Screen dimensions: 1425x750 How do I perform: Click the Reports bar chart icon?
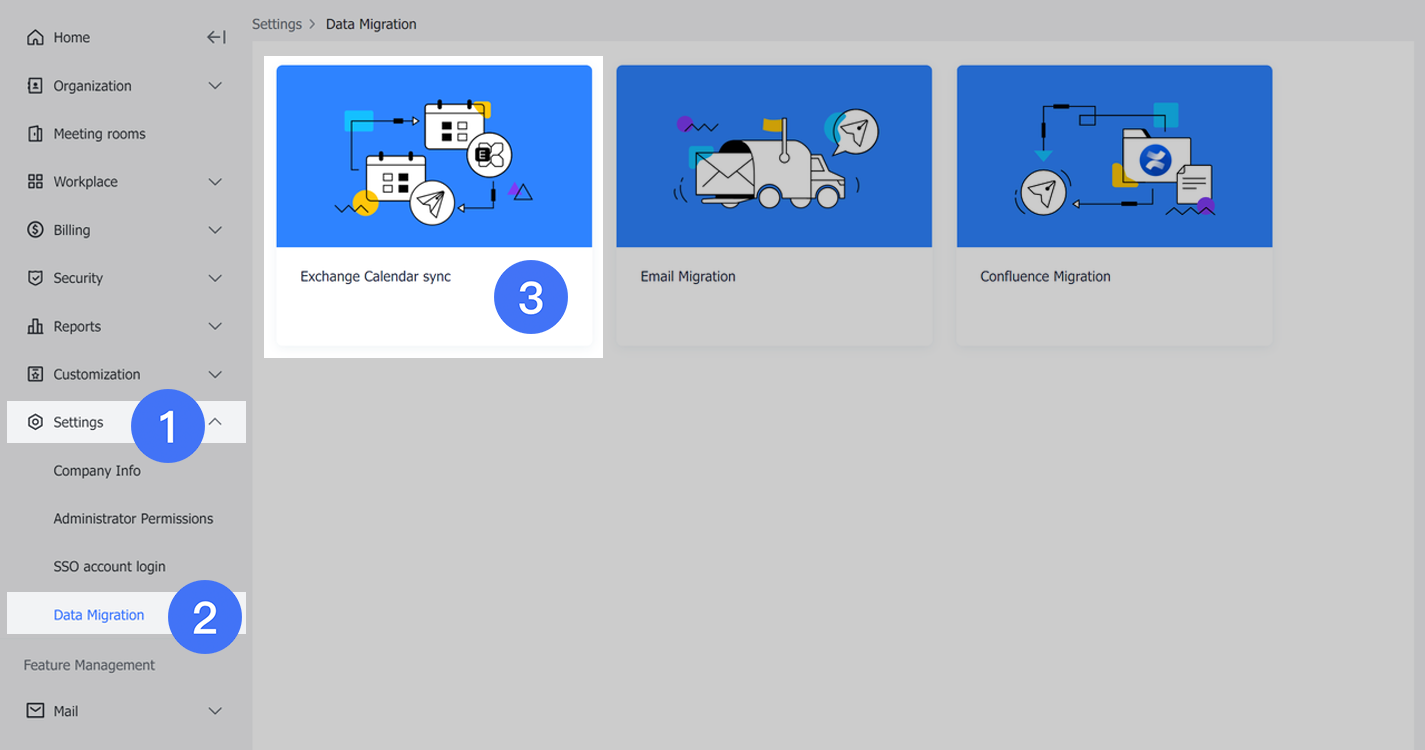click(35, 326)
